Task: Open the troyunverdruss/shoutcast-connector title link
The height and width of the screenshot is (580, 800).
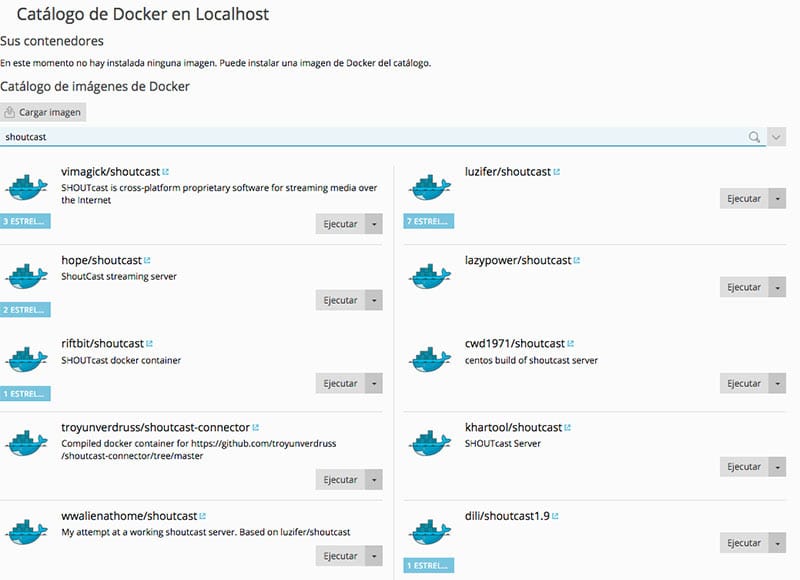Action: 156,427
